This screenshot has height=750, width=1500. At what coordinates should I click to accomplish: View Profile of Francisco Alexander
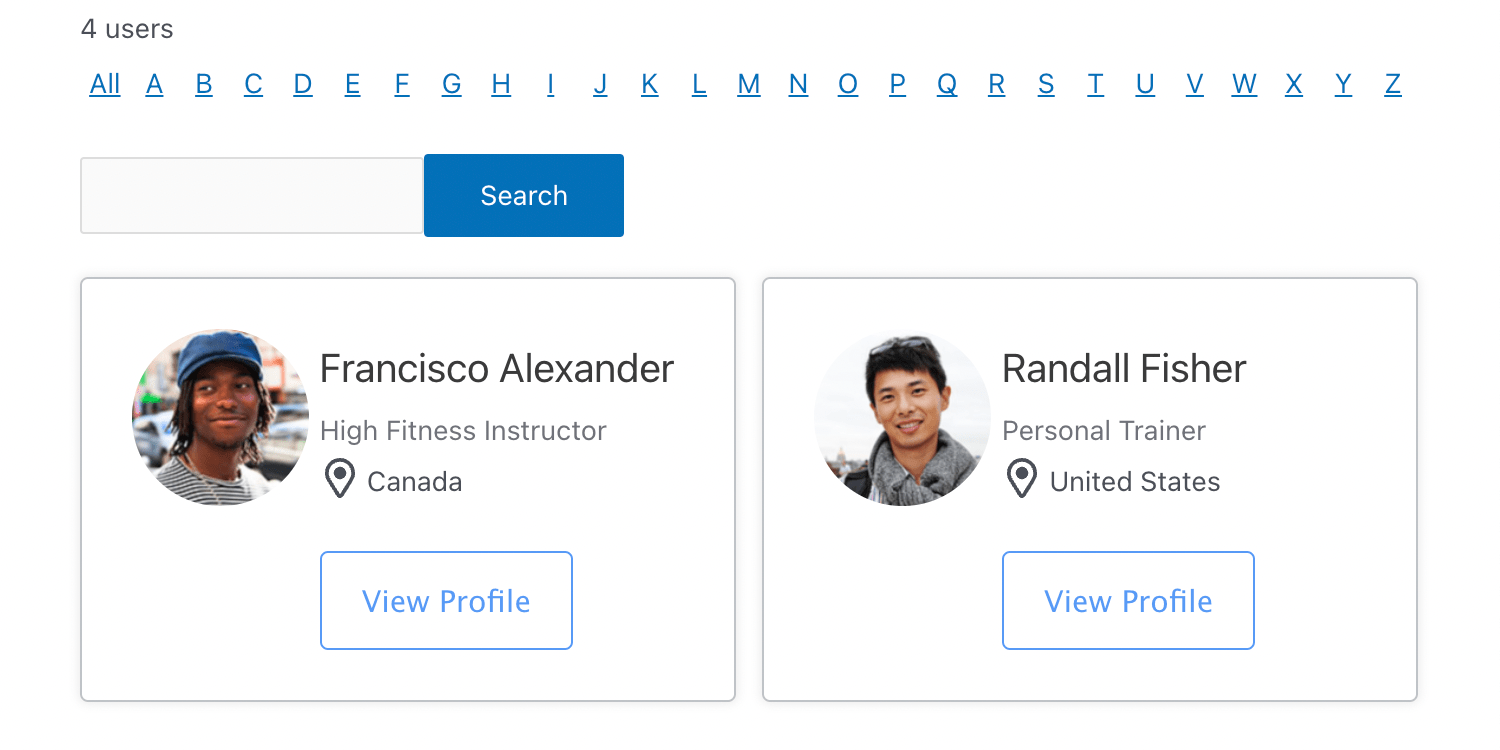[446, 600]
